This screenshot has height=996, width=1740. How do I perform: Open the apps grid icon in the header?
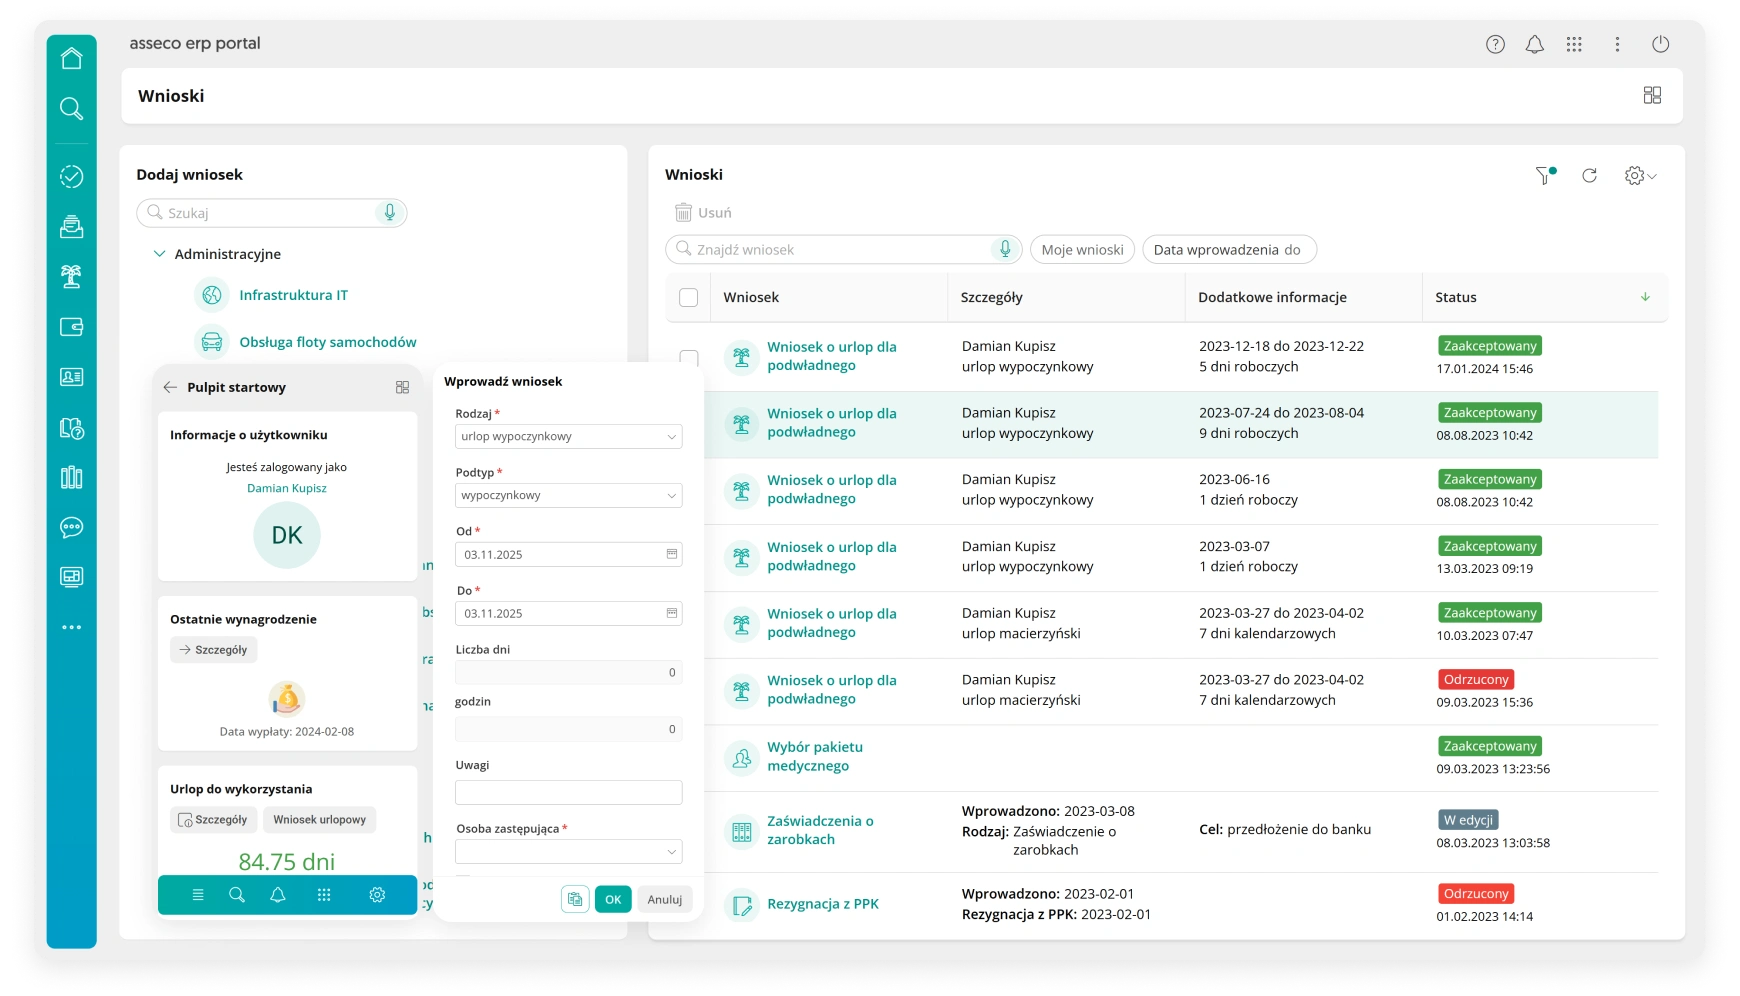pos(1574,44)
